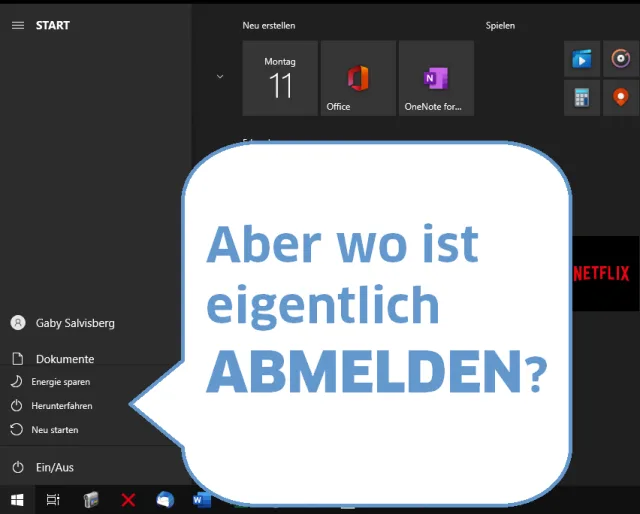Click the hamburger menu icon beside START
Viewport: 640px width, 514px height.
18,25
